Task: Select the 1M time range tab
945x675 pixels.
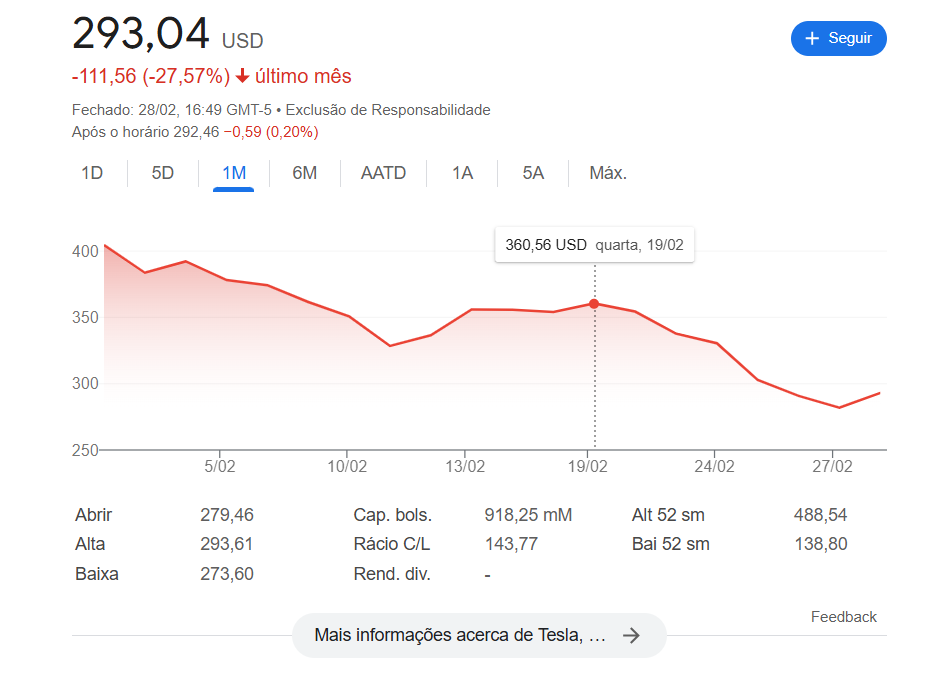Action: click(x=234, y=173)
